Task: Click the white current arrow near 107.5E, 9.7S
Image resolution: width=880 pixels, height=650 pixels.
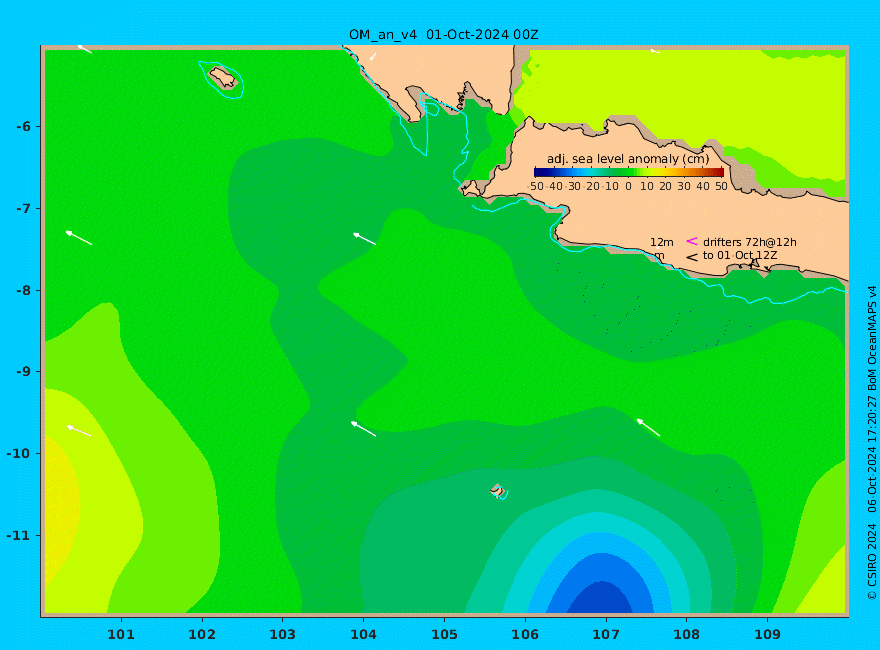Action: point(648,427)
